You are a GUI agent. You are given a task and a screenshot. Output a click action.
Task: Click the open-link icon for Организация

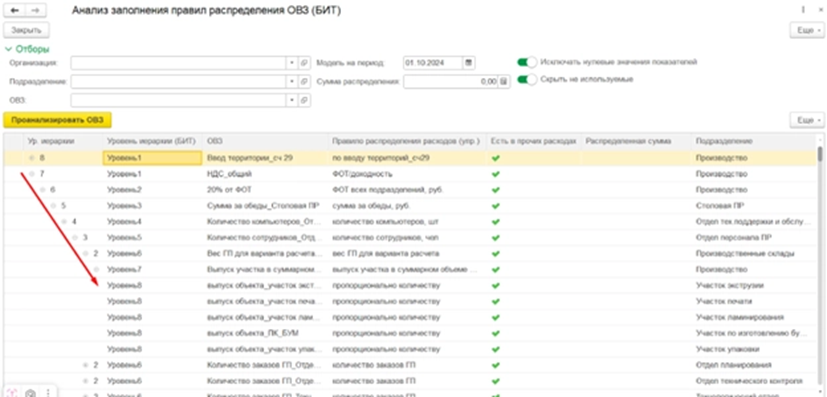click(304, 63)
